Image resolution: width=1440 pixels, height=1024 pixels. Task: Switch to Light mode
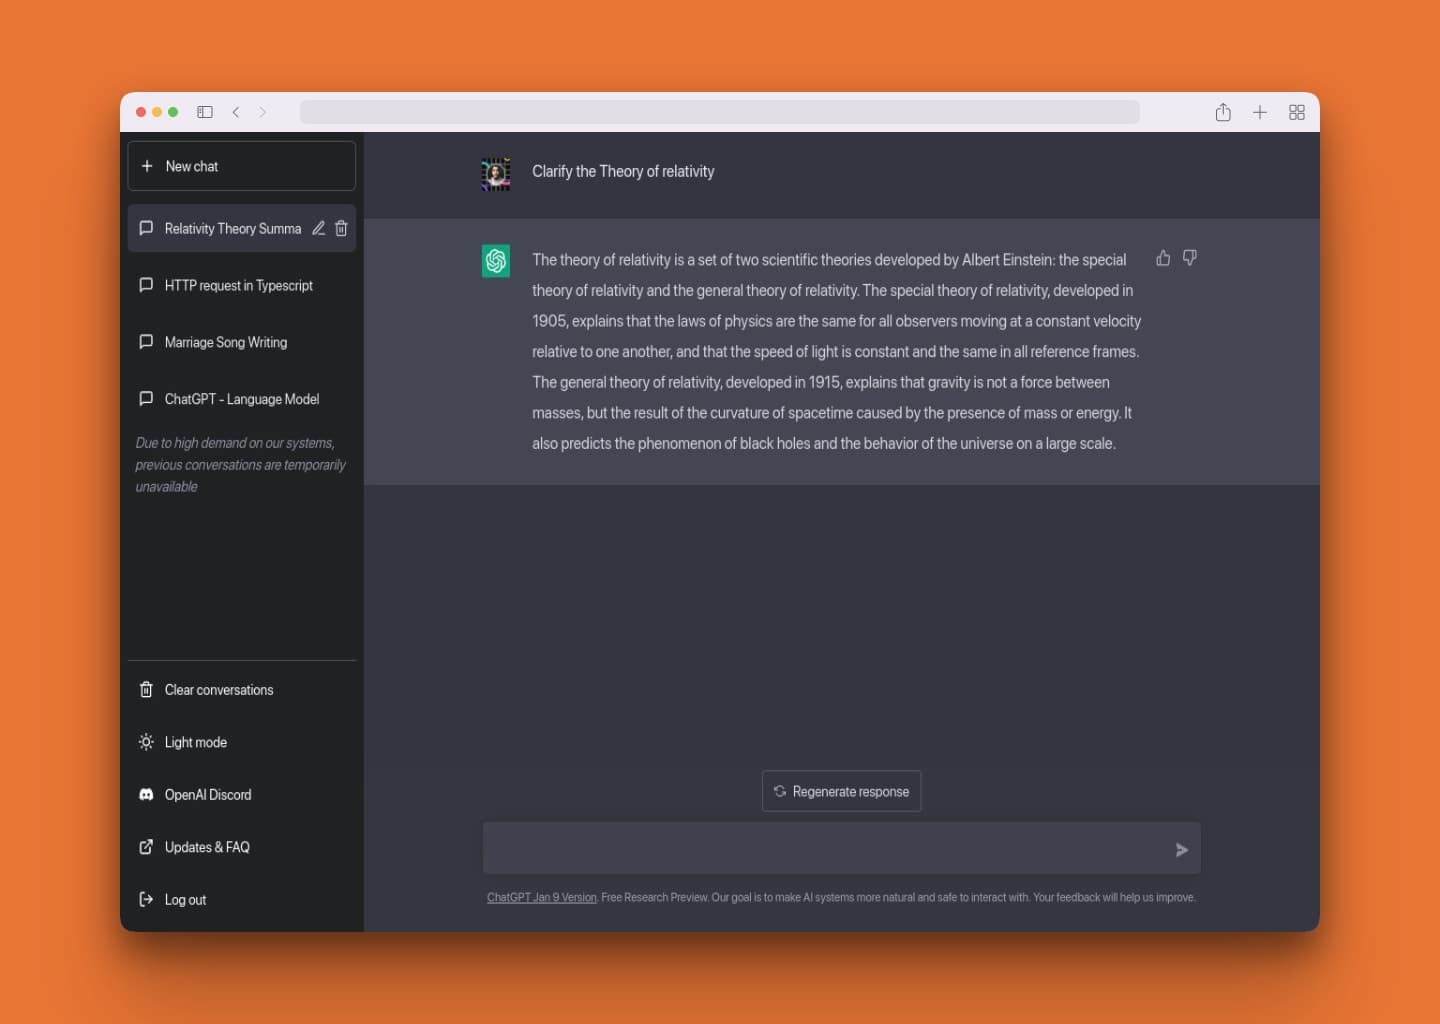[241, 742]
